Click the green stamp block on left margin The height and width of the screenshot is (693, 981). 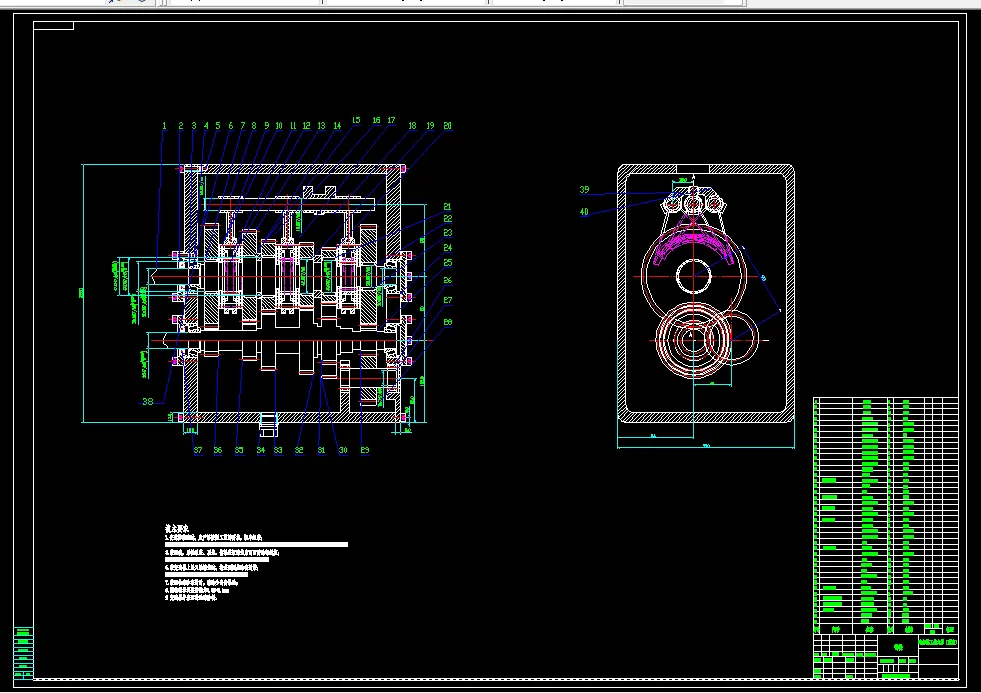(x=23, y=653)
